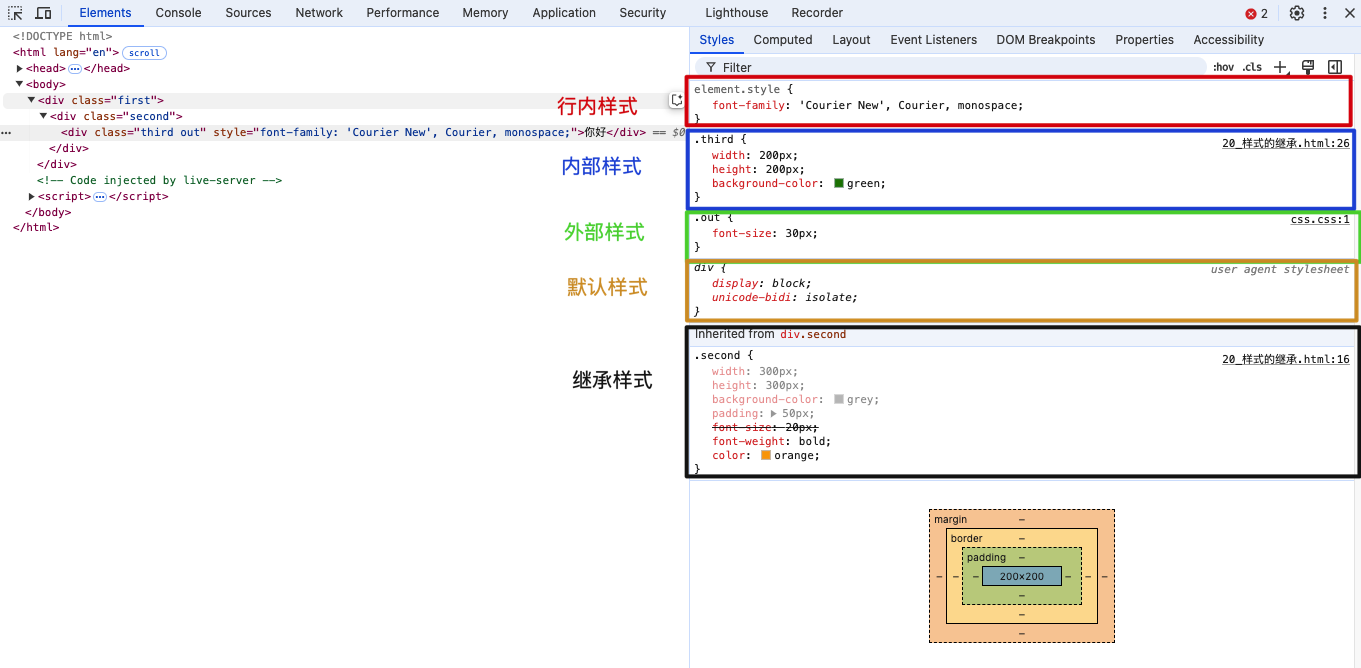The width and height of the screenshot is (1361, 668).
Task: Open the Accessibility pane
Action: coord(1229,40)
